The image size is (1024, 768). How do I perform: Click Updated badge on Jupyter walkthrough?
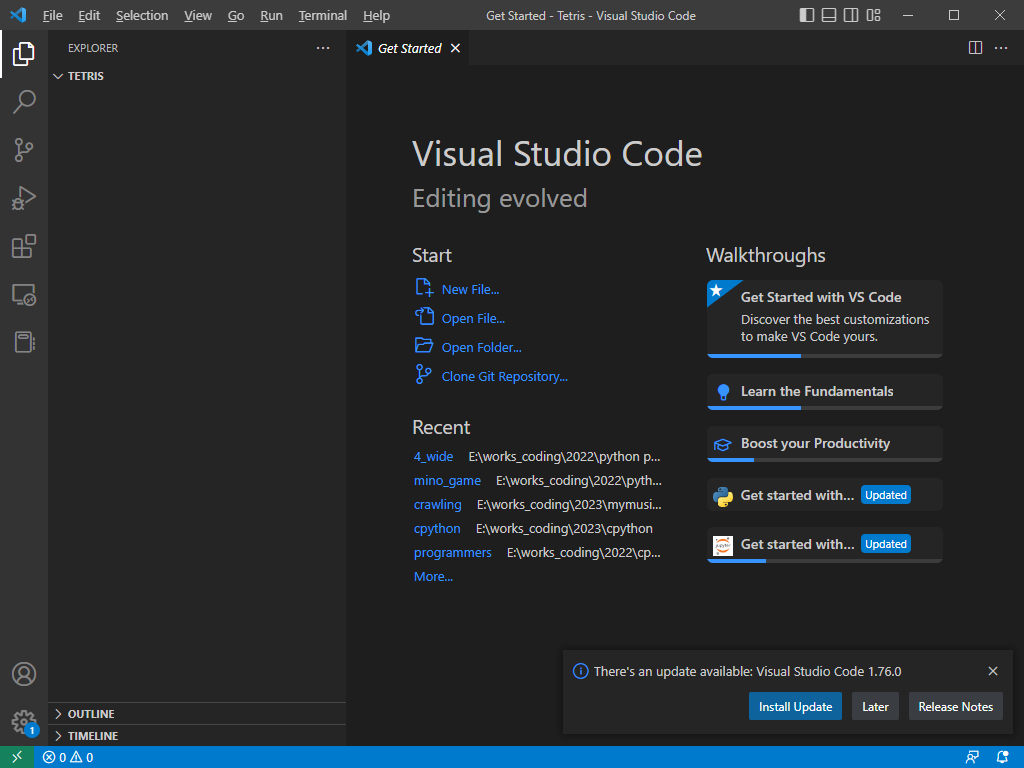click(886, 544)
